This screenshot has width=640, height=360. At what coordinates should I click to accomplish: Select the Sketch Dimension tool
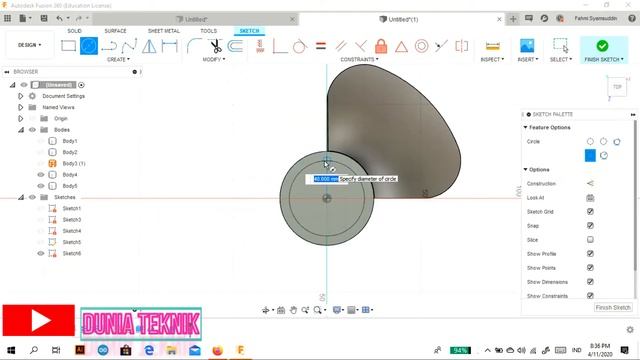pos(169,46)
